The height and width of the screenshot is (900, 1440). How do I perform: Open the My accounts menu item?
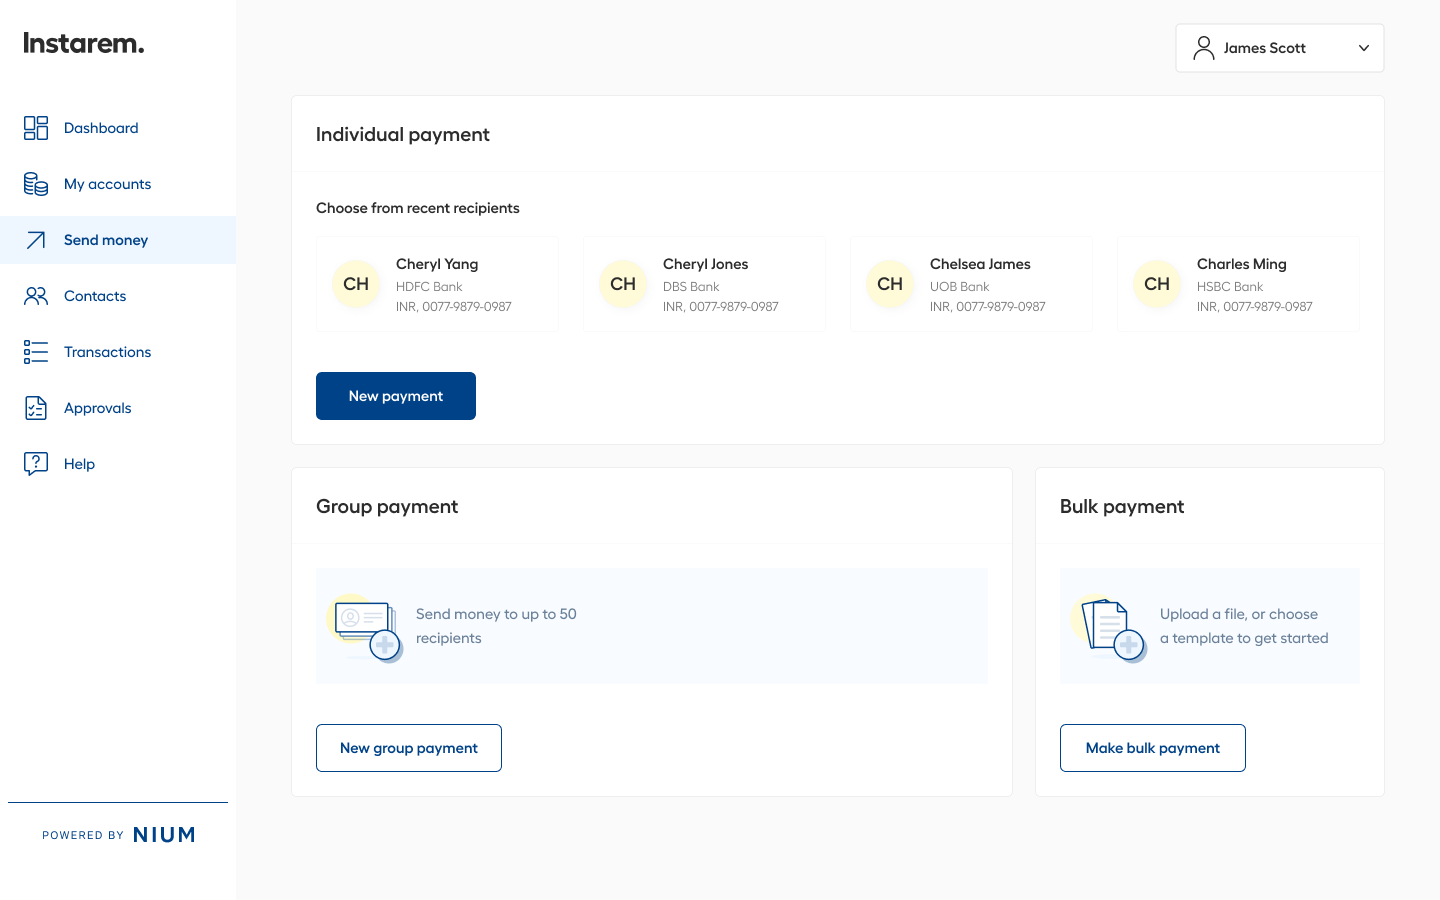click(107, 184)
